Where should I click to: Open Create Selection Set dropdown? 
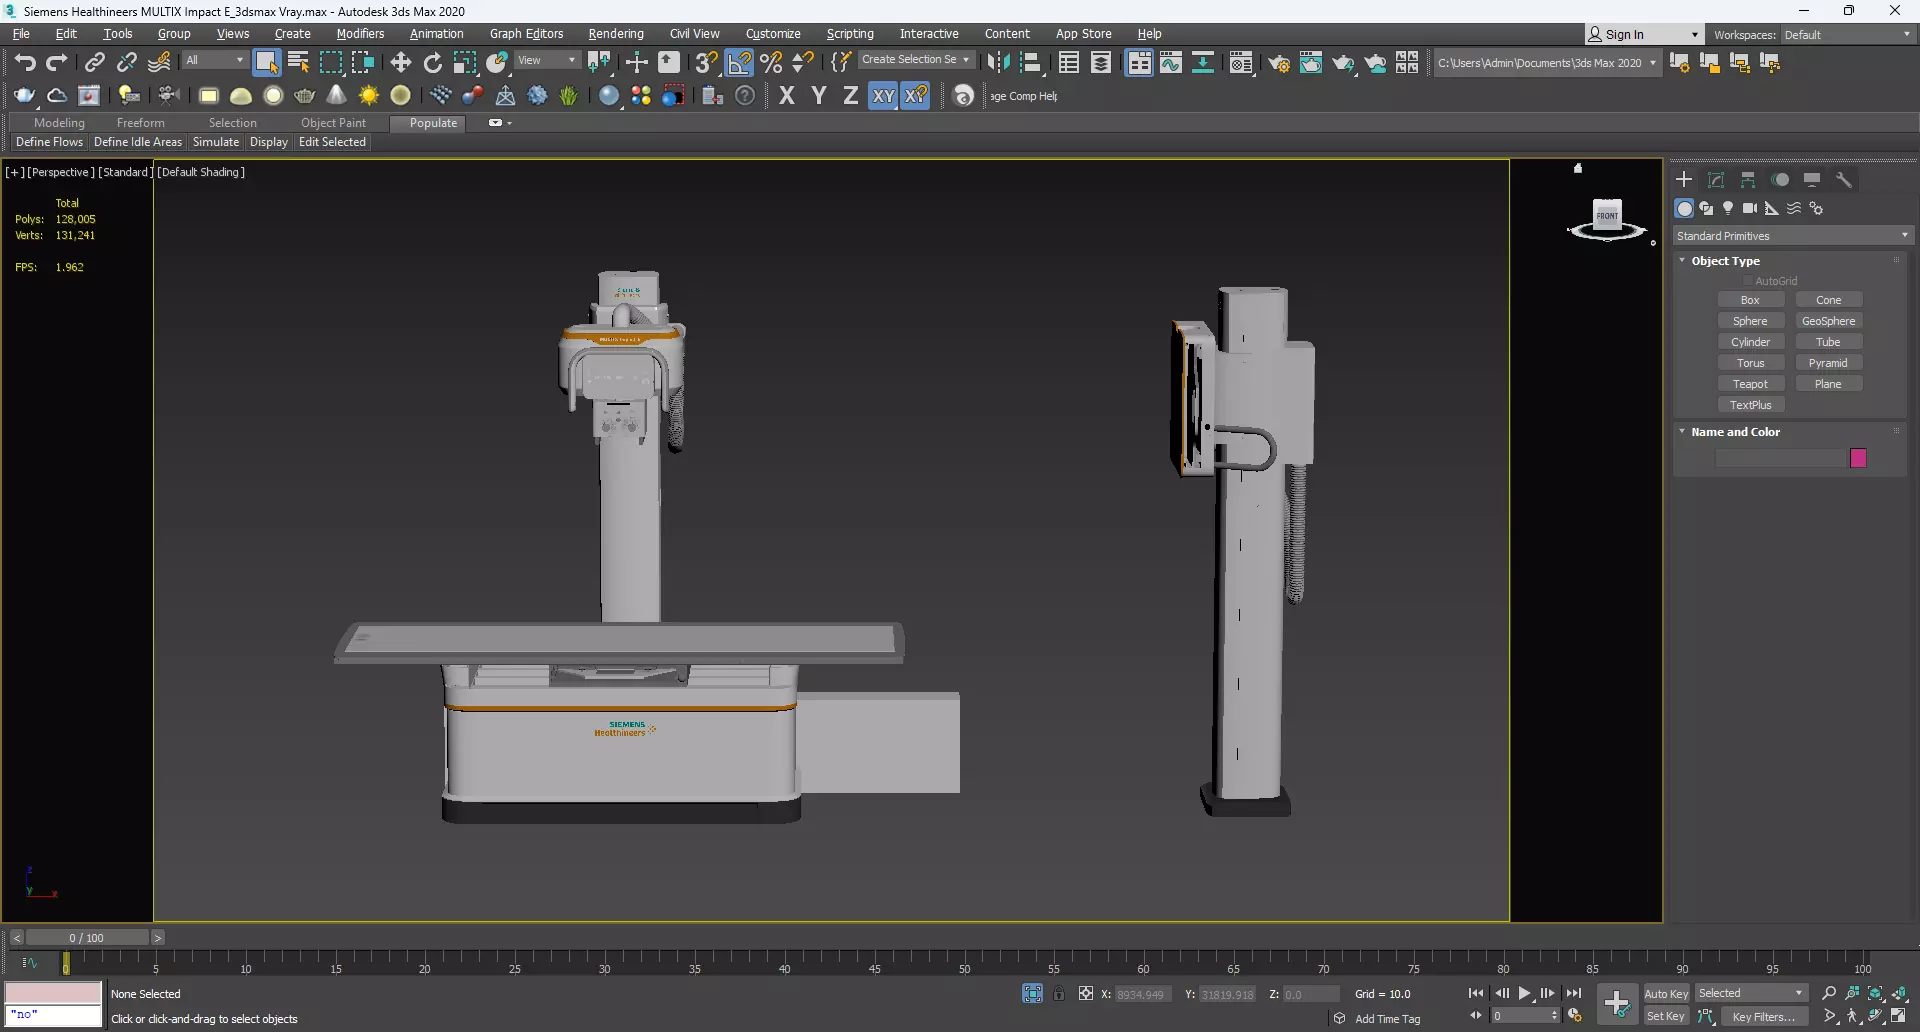pos(916,60)
